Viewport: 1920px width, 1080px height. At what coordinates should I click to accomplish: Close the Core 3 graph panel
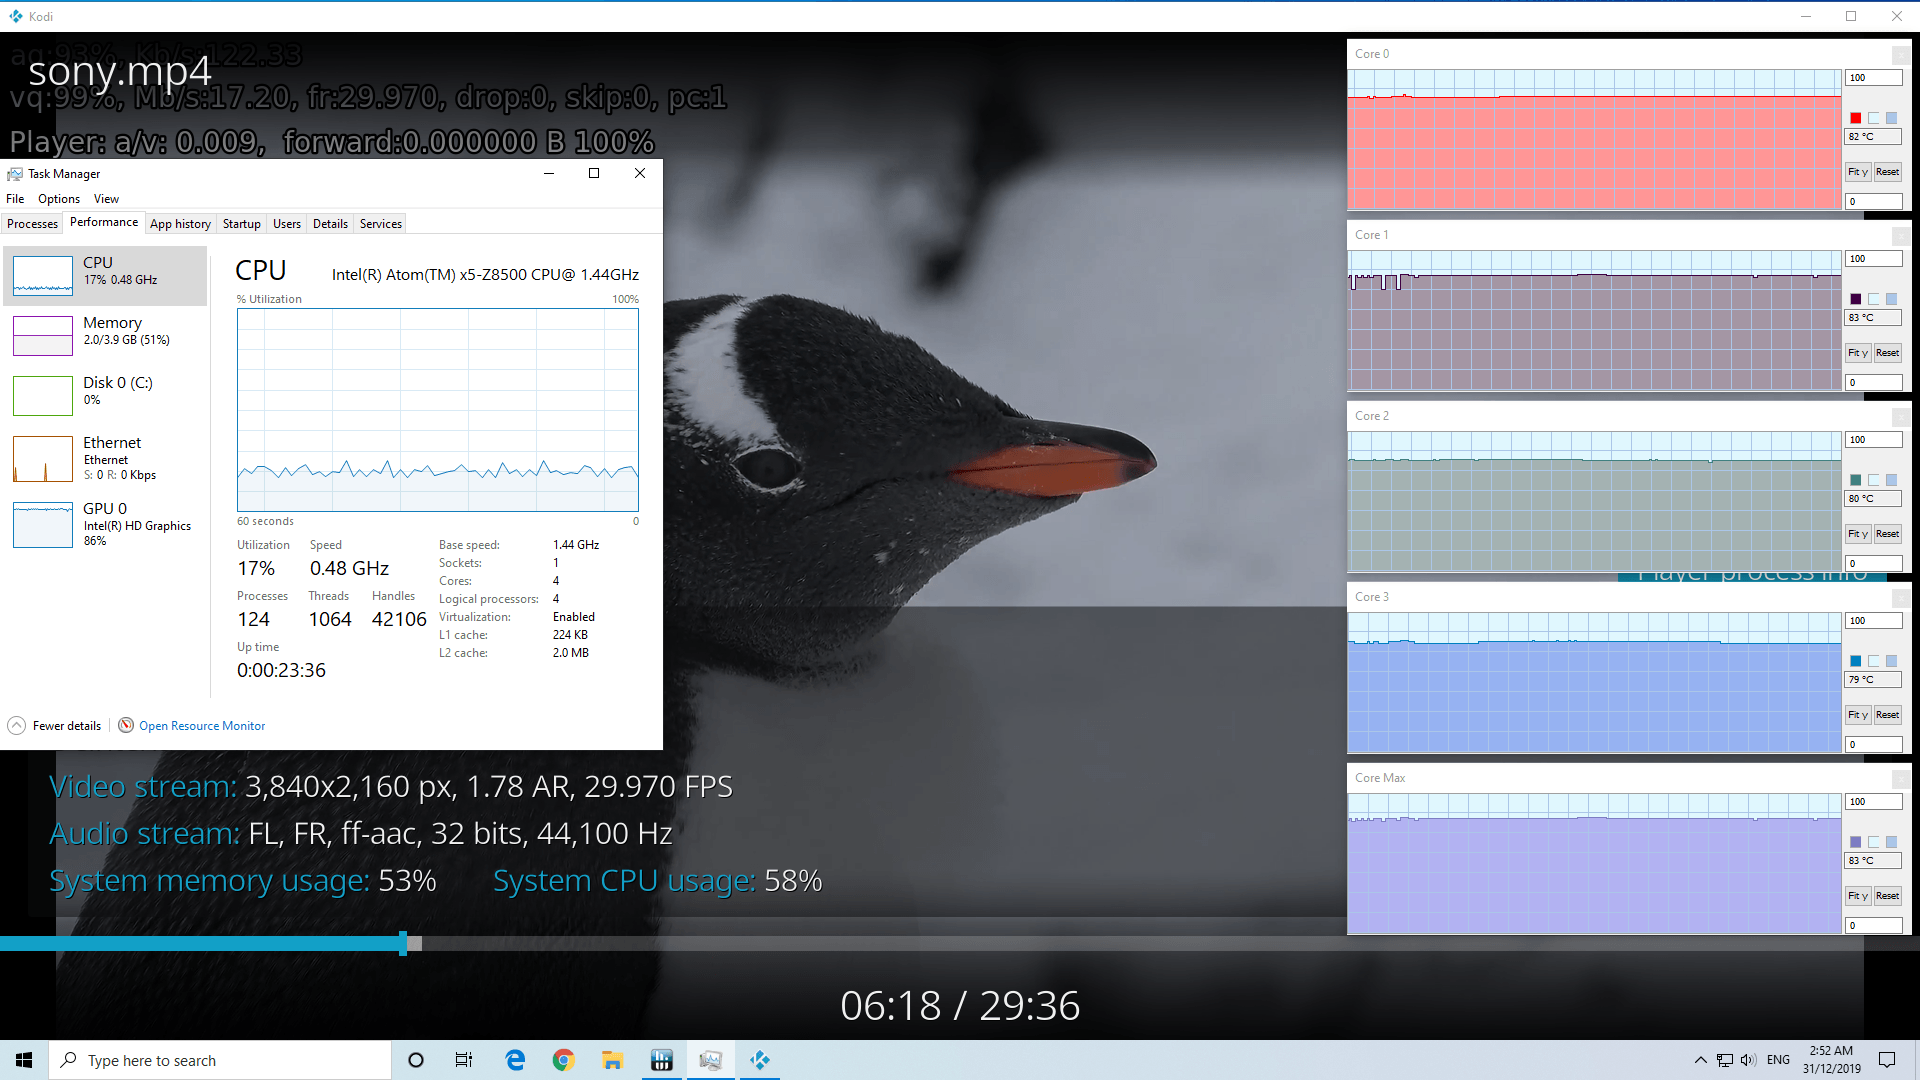(1900, 598)
